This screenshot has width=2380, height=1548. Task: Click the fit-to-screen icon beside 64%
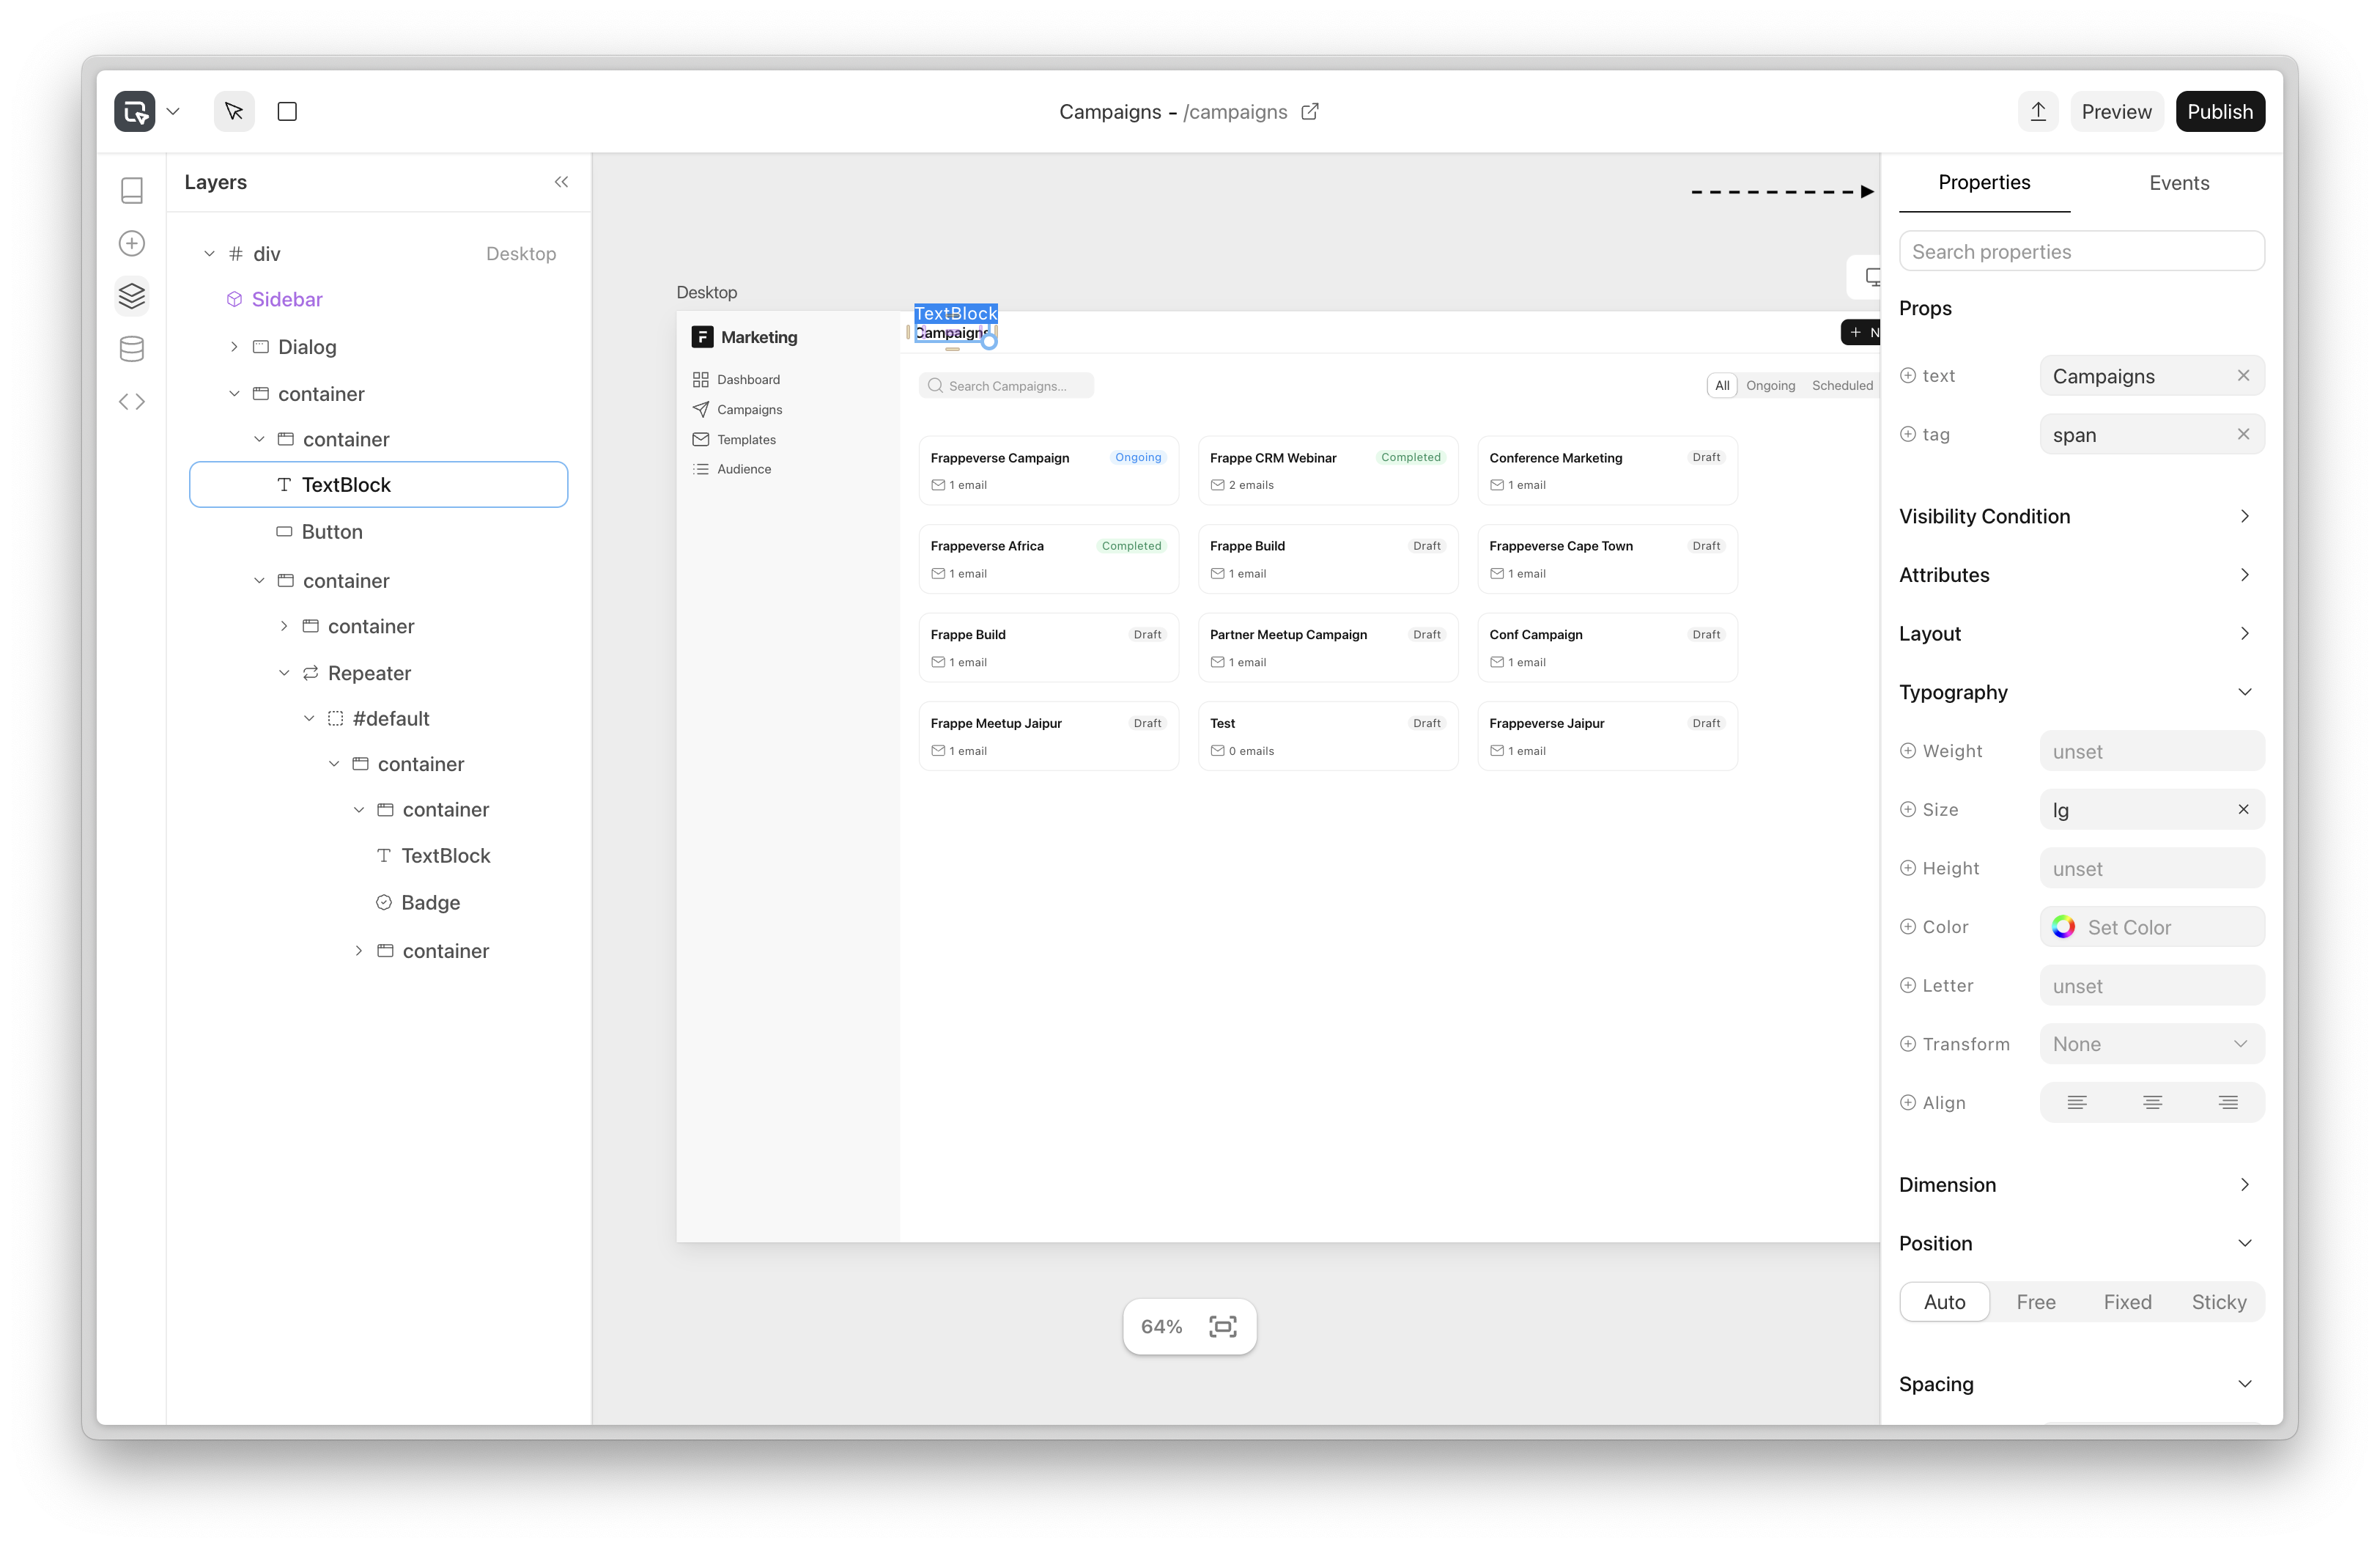(x=1222, y=1326)
